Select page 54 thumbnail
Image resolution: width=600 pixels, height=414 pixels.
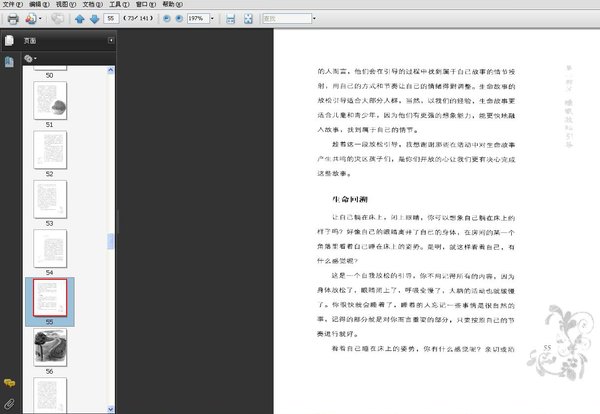pos(50,249)
